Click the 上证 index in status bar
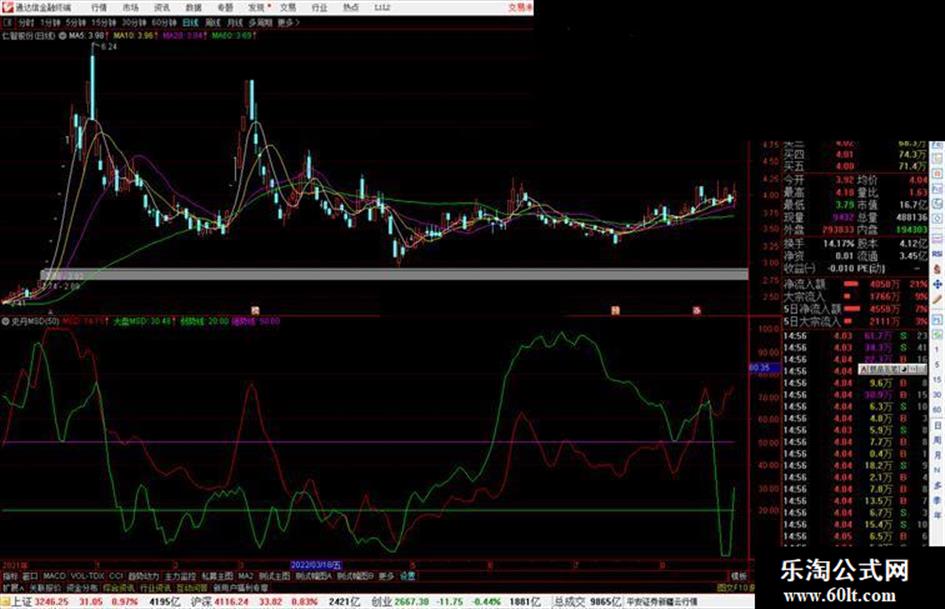This screenshot has width=945, height=609. coord(22,602)
